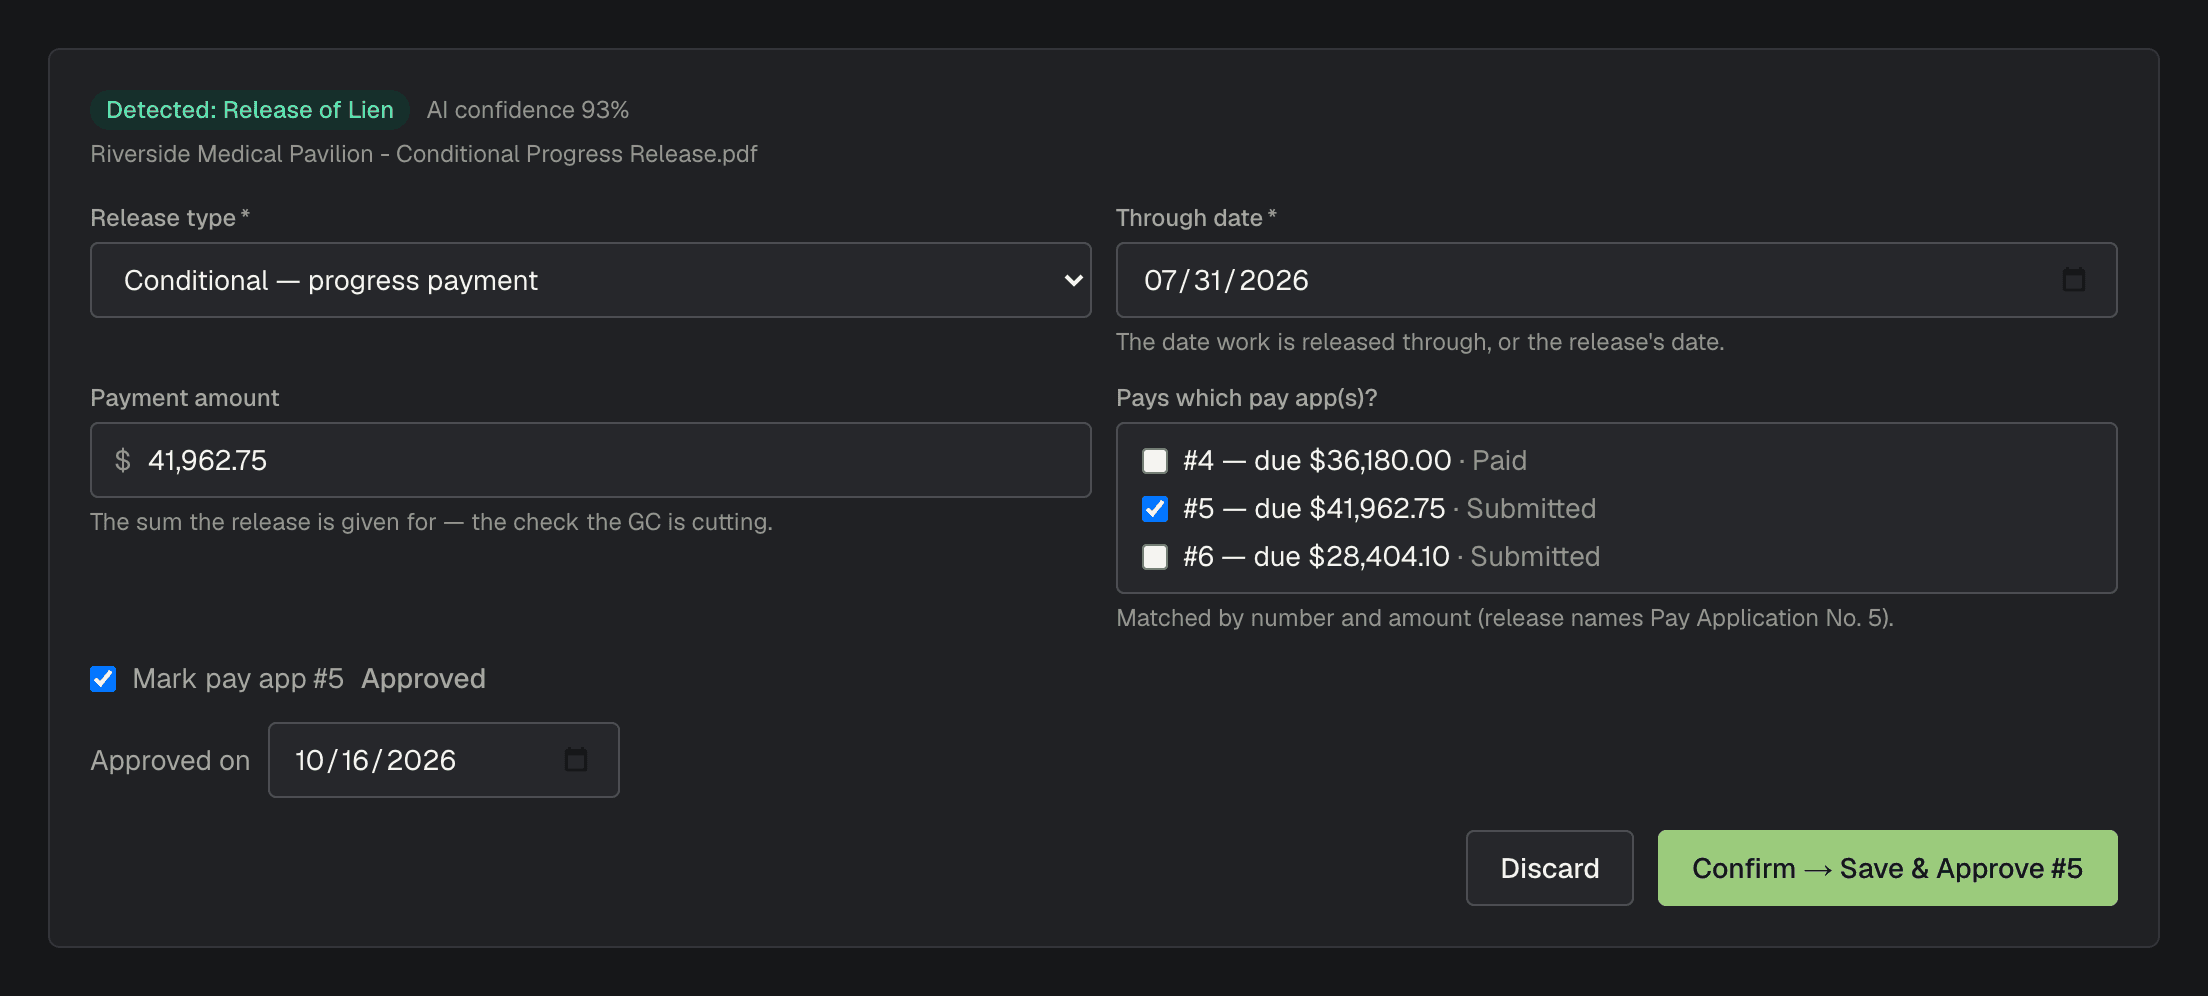This screenshot has height=996, width=2208.
Task: Click the Riverside Medical Pavilion PDF filename
Action: (424, 154)
